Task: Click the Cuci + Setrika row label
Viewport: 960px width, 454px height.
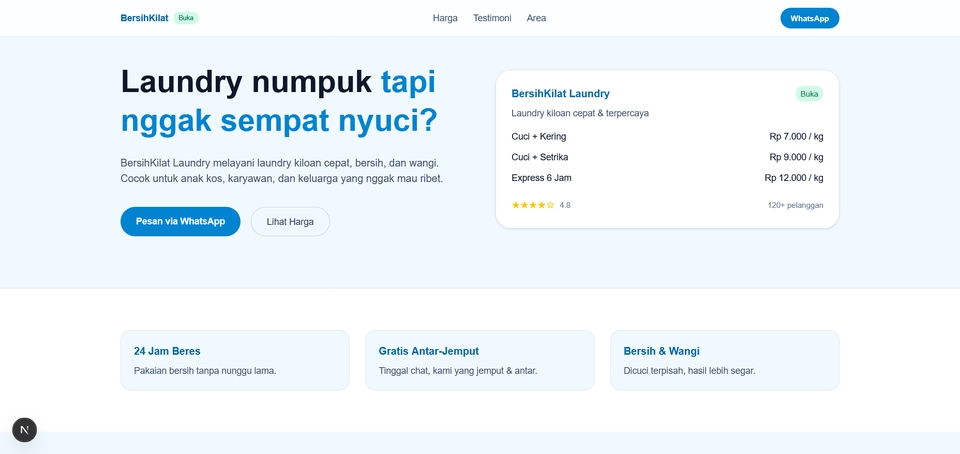Action: pyautogui.click(x=540, y=157)
